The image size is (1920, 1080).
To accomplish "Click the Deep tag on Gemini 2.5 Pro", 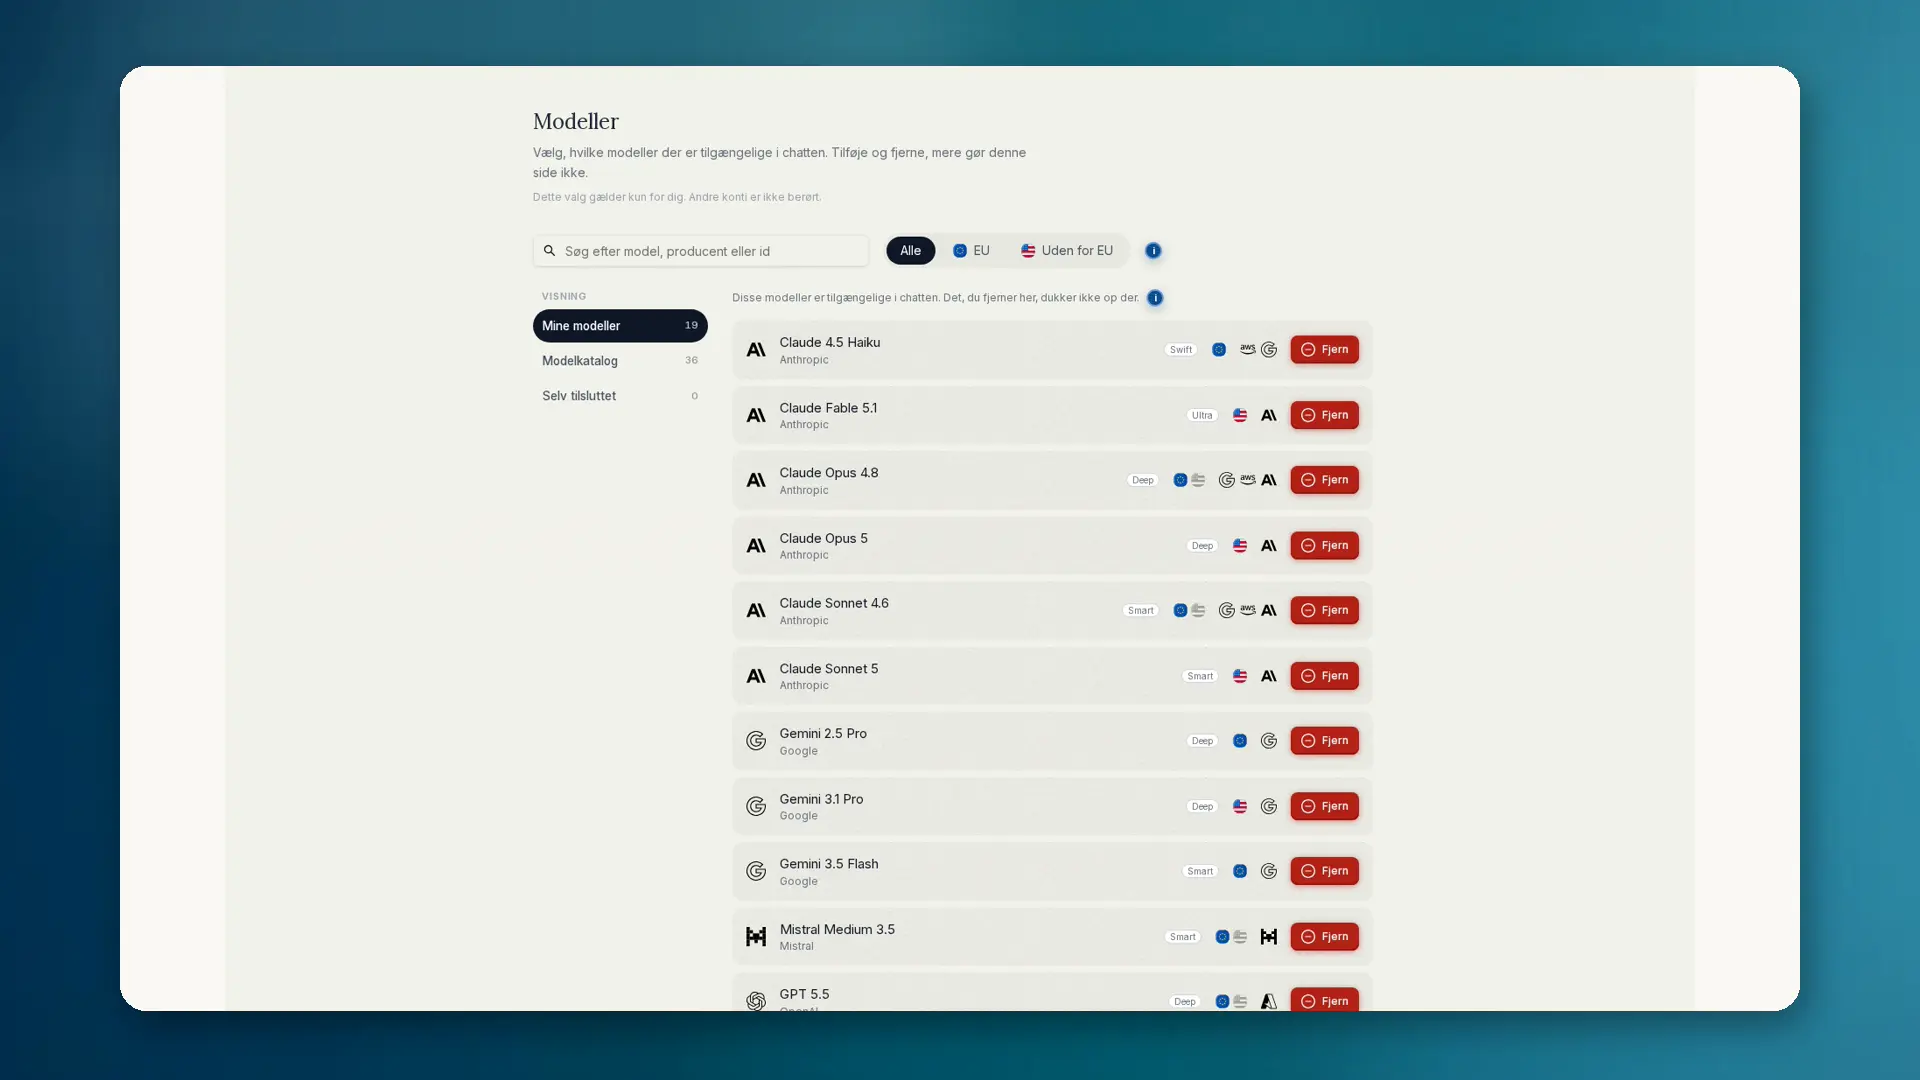I will click(x=1202, y=741).
